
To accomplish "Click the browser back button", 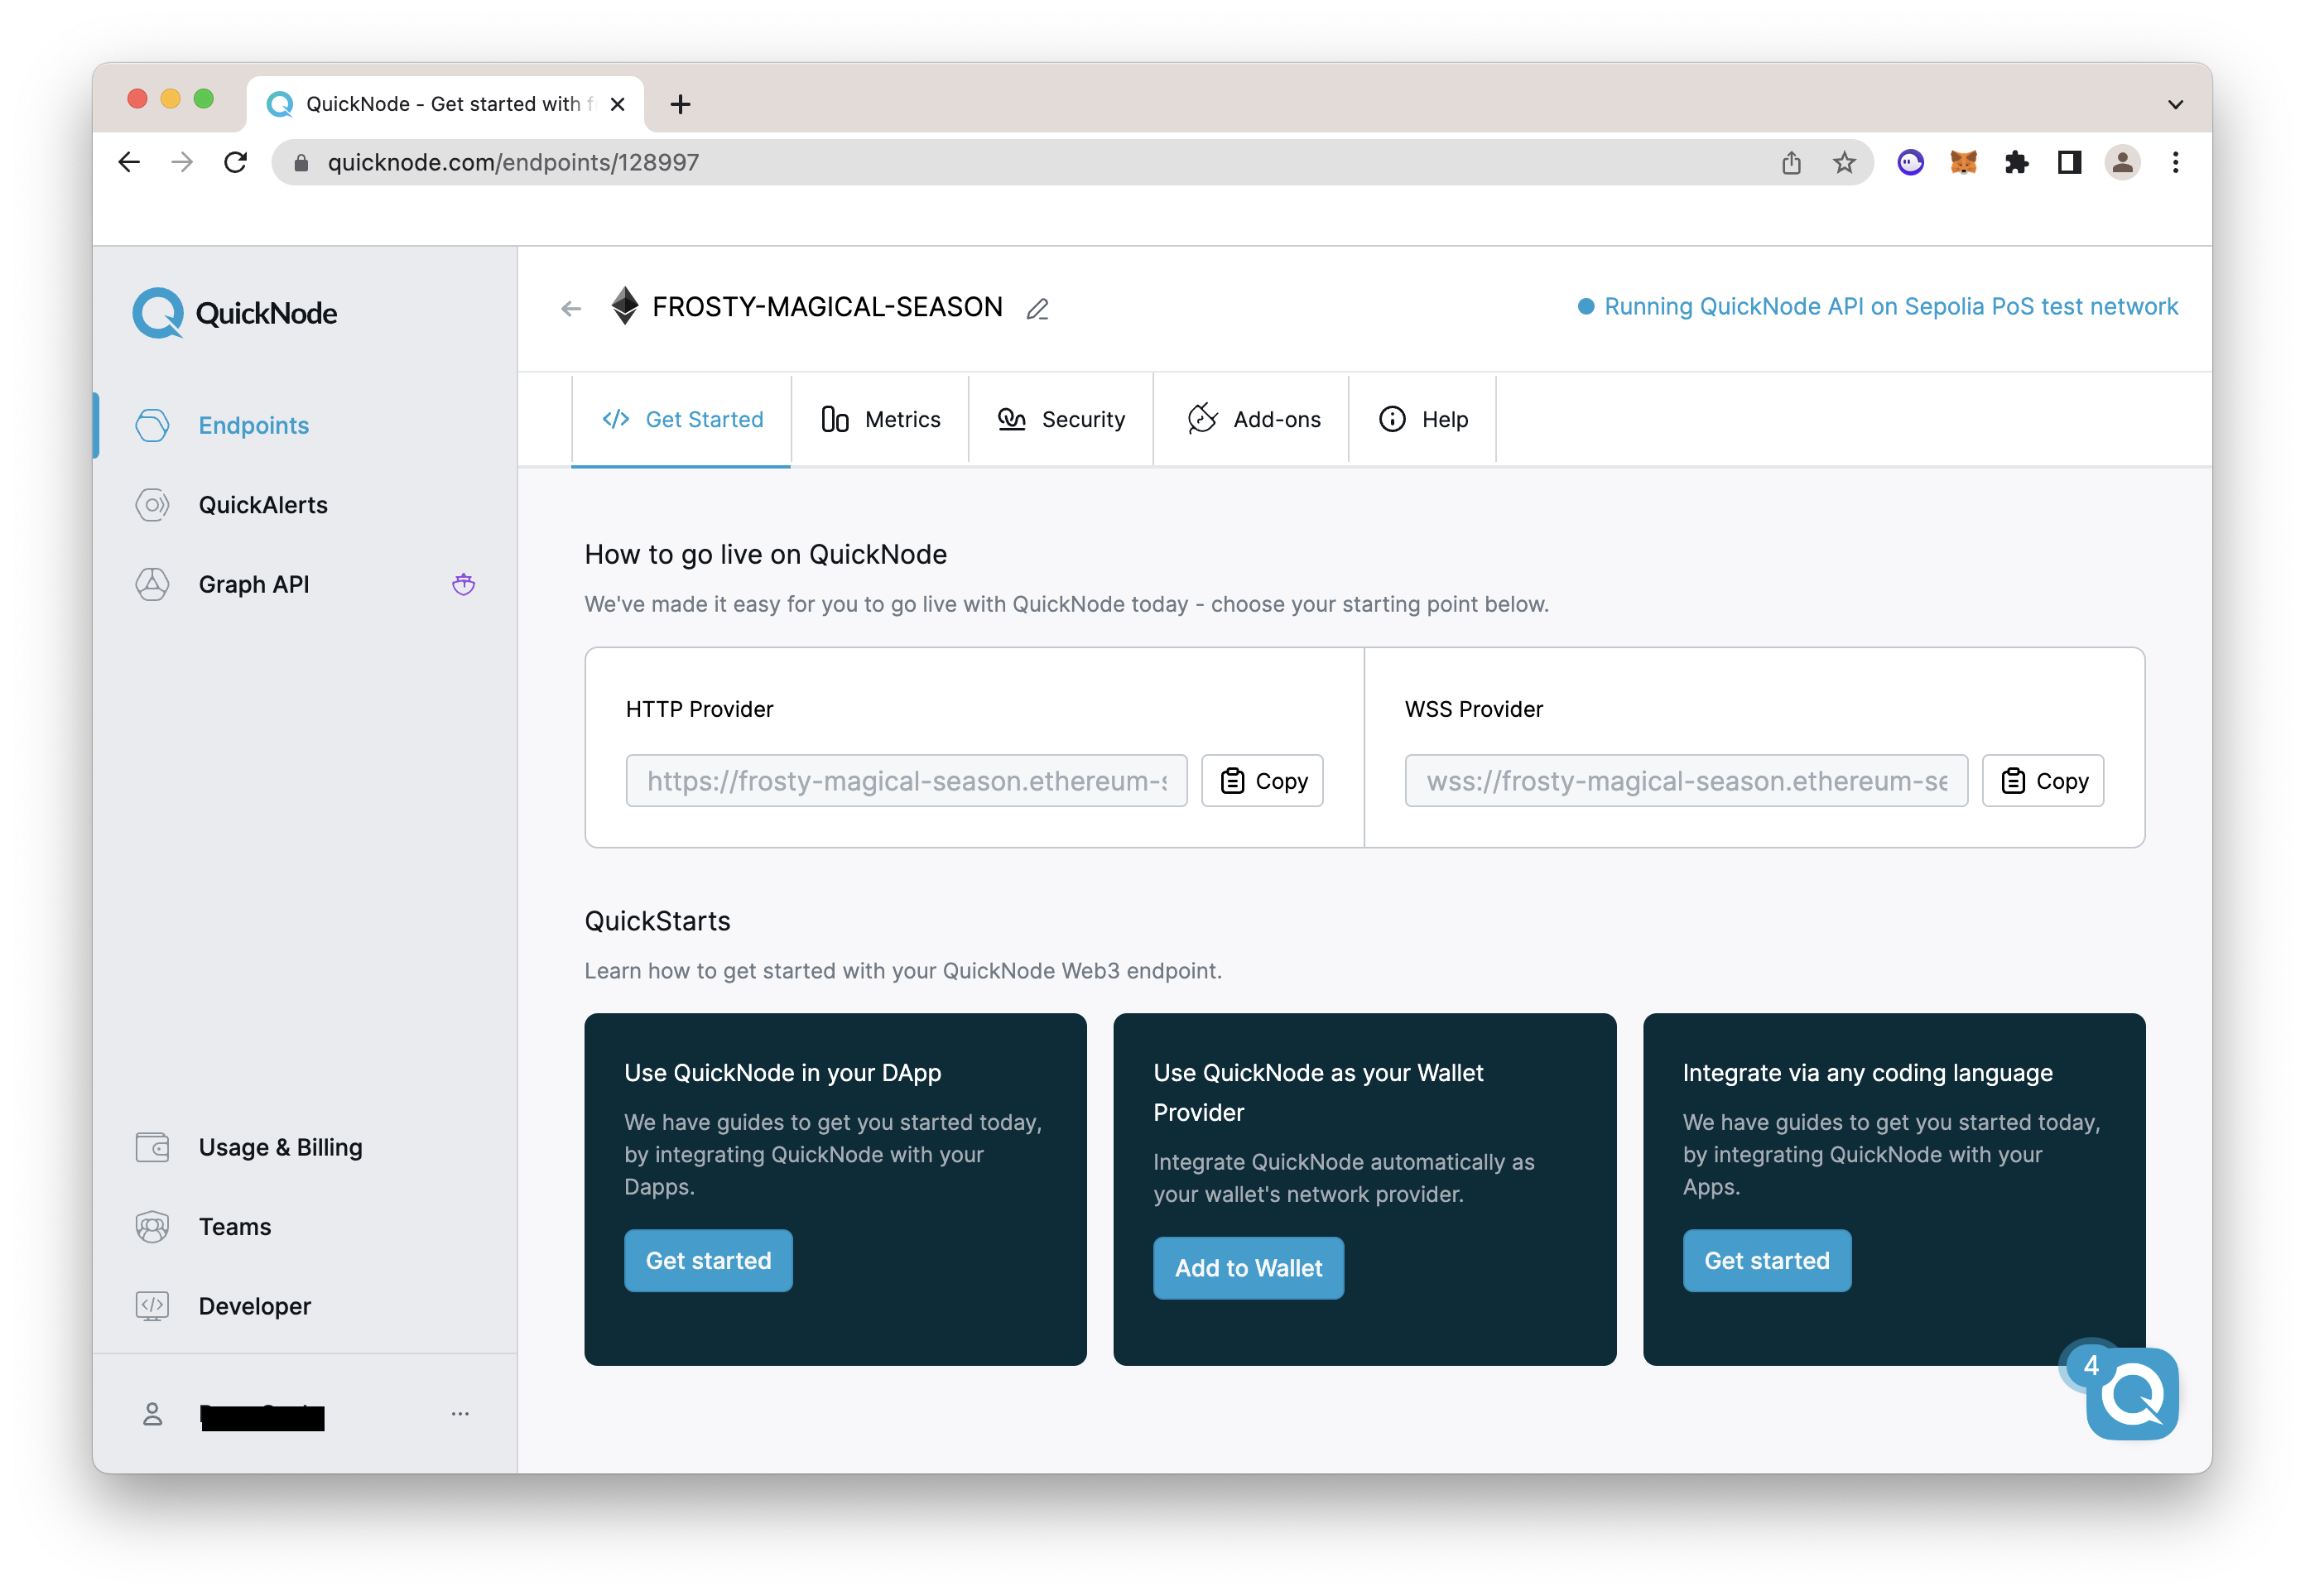I will [129, 162].
